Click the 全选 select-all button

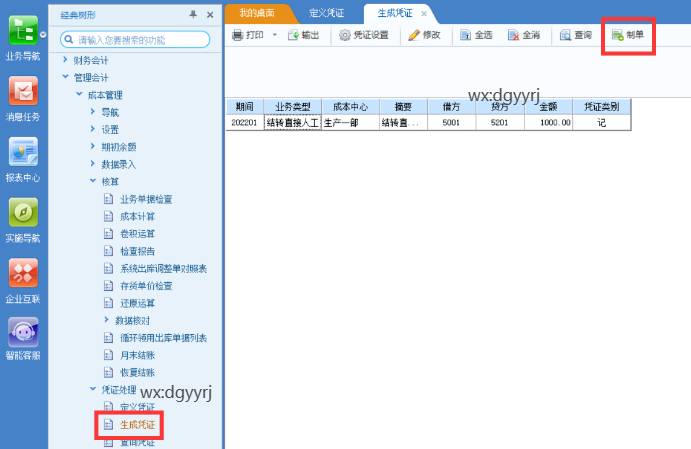tap(475, 35)
